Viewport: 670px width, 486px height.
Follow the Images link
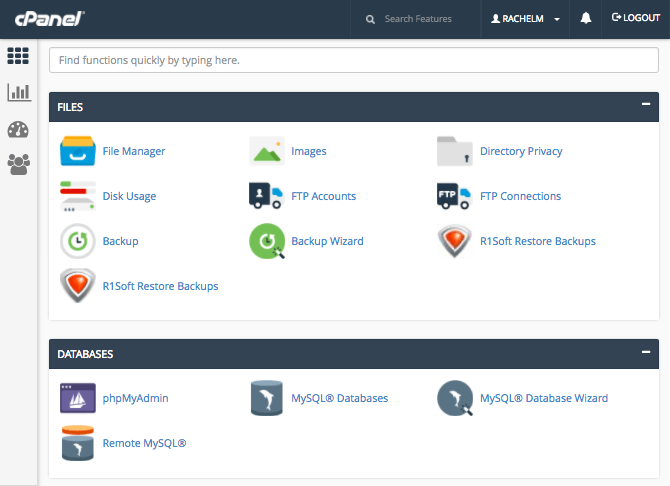pyautogui.click(x=309, y=151)
